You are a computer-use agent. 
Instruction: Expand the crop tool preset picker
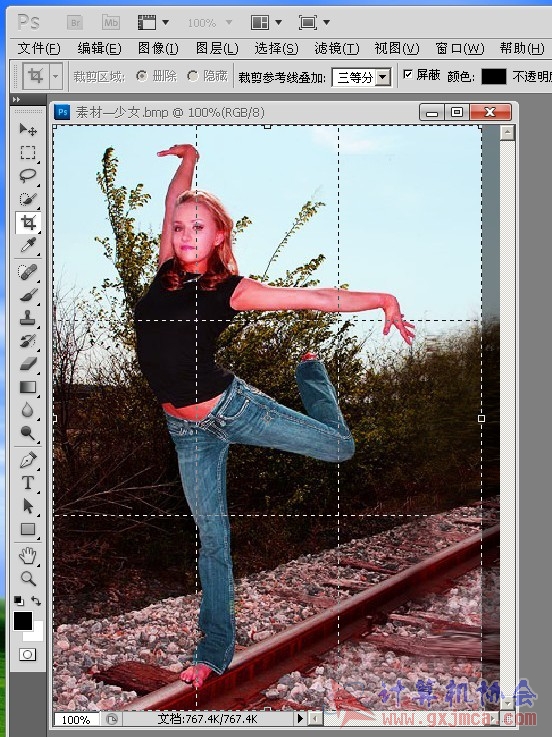click(55, 76)
